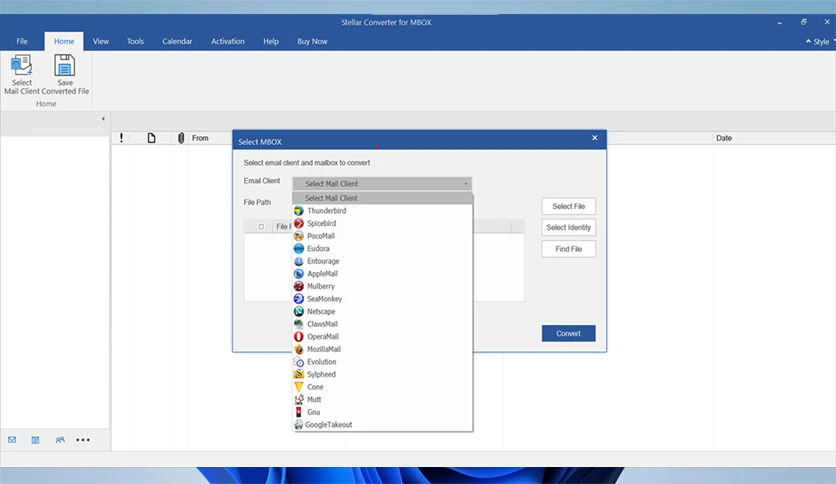Open the Buy Now ribbon tab

point(312,41)
